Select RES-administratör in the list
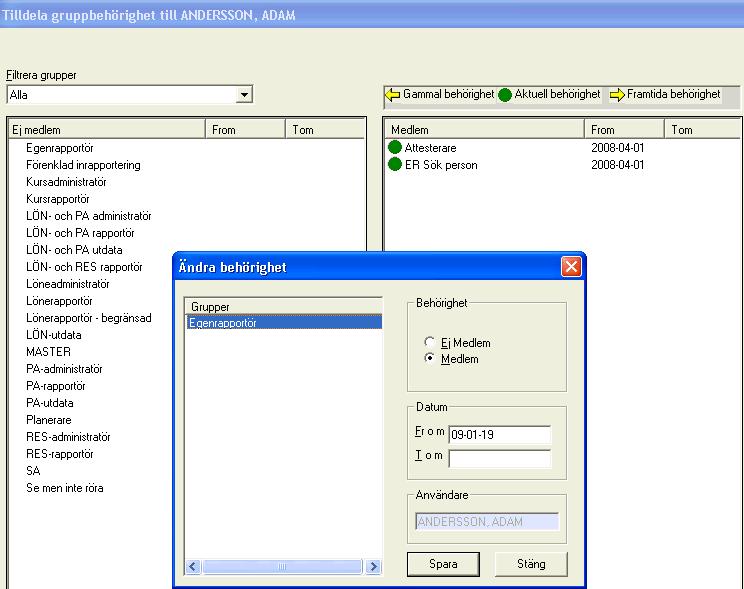Viewport: 744px width, 589px height. tap(68, 437)
